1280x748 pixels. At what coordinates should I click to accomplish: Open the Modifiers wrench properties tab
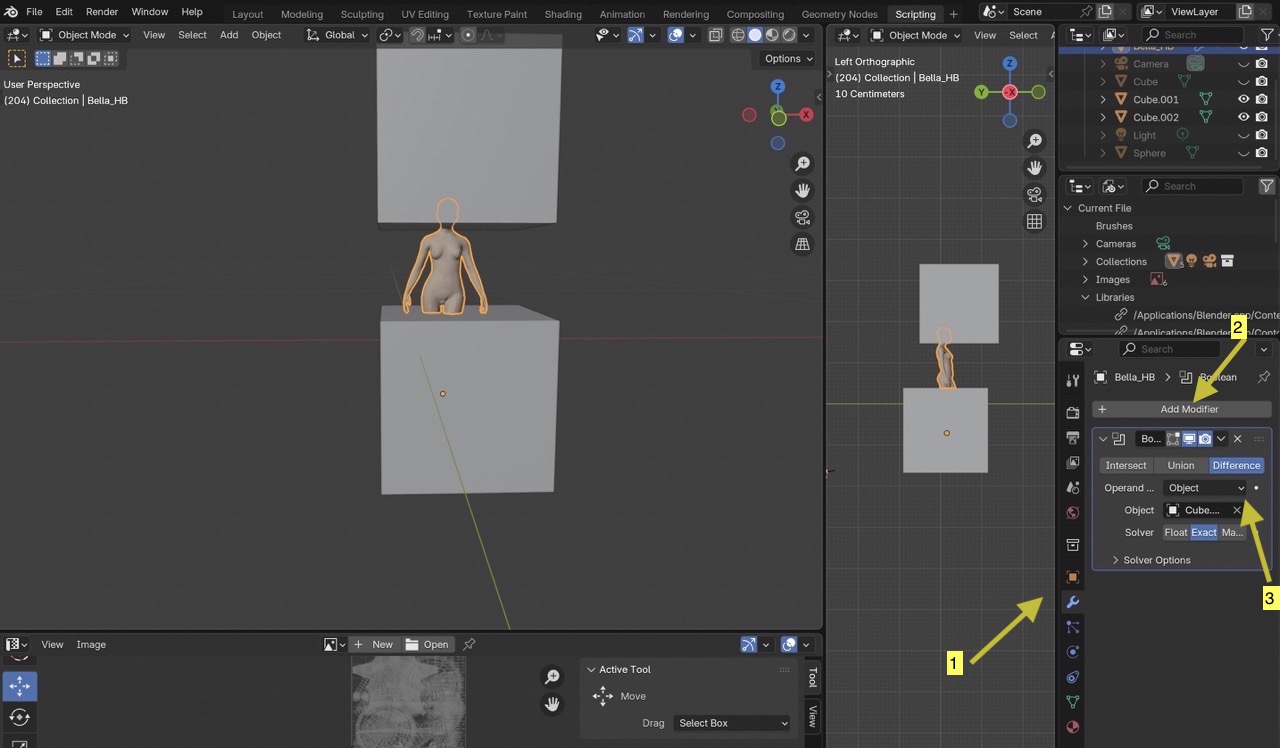click(1072, 602)
